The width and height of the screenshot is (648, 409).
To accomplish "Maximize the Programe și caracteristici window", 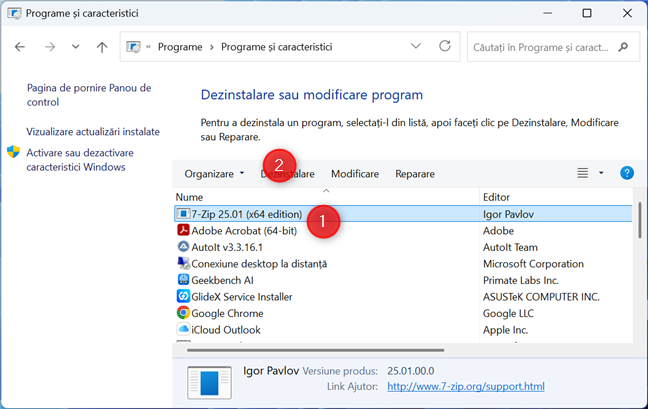I will (587, 13).
